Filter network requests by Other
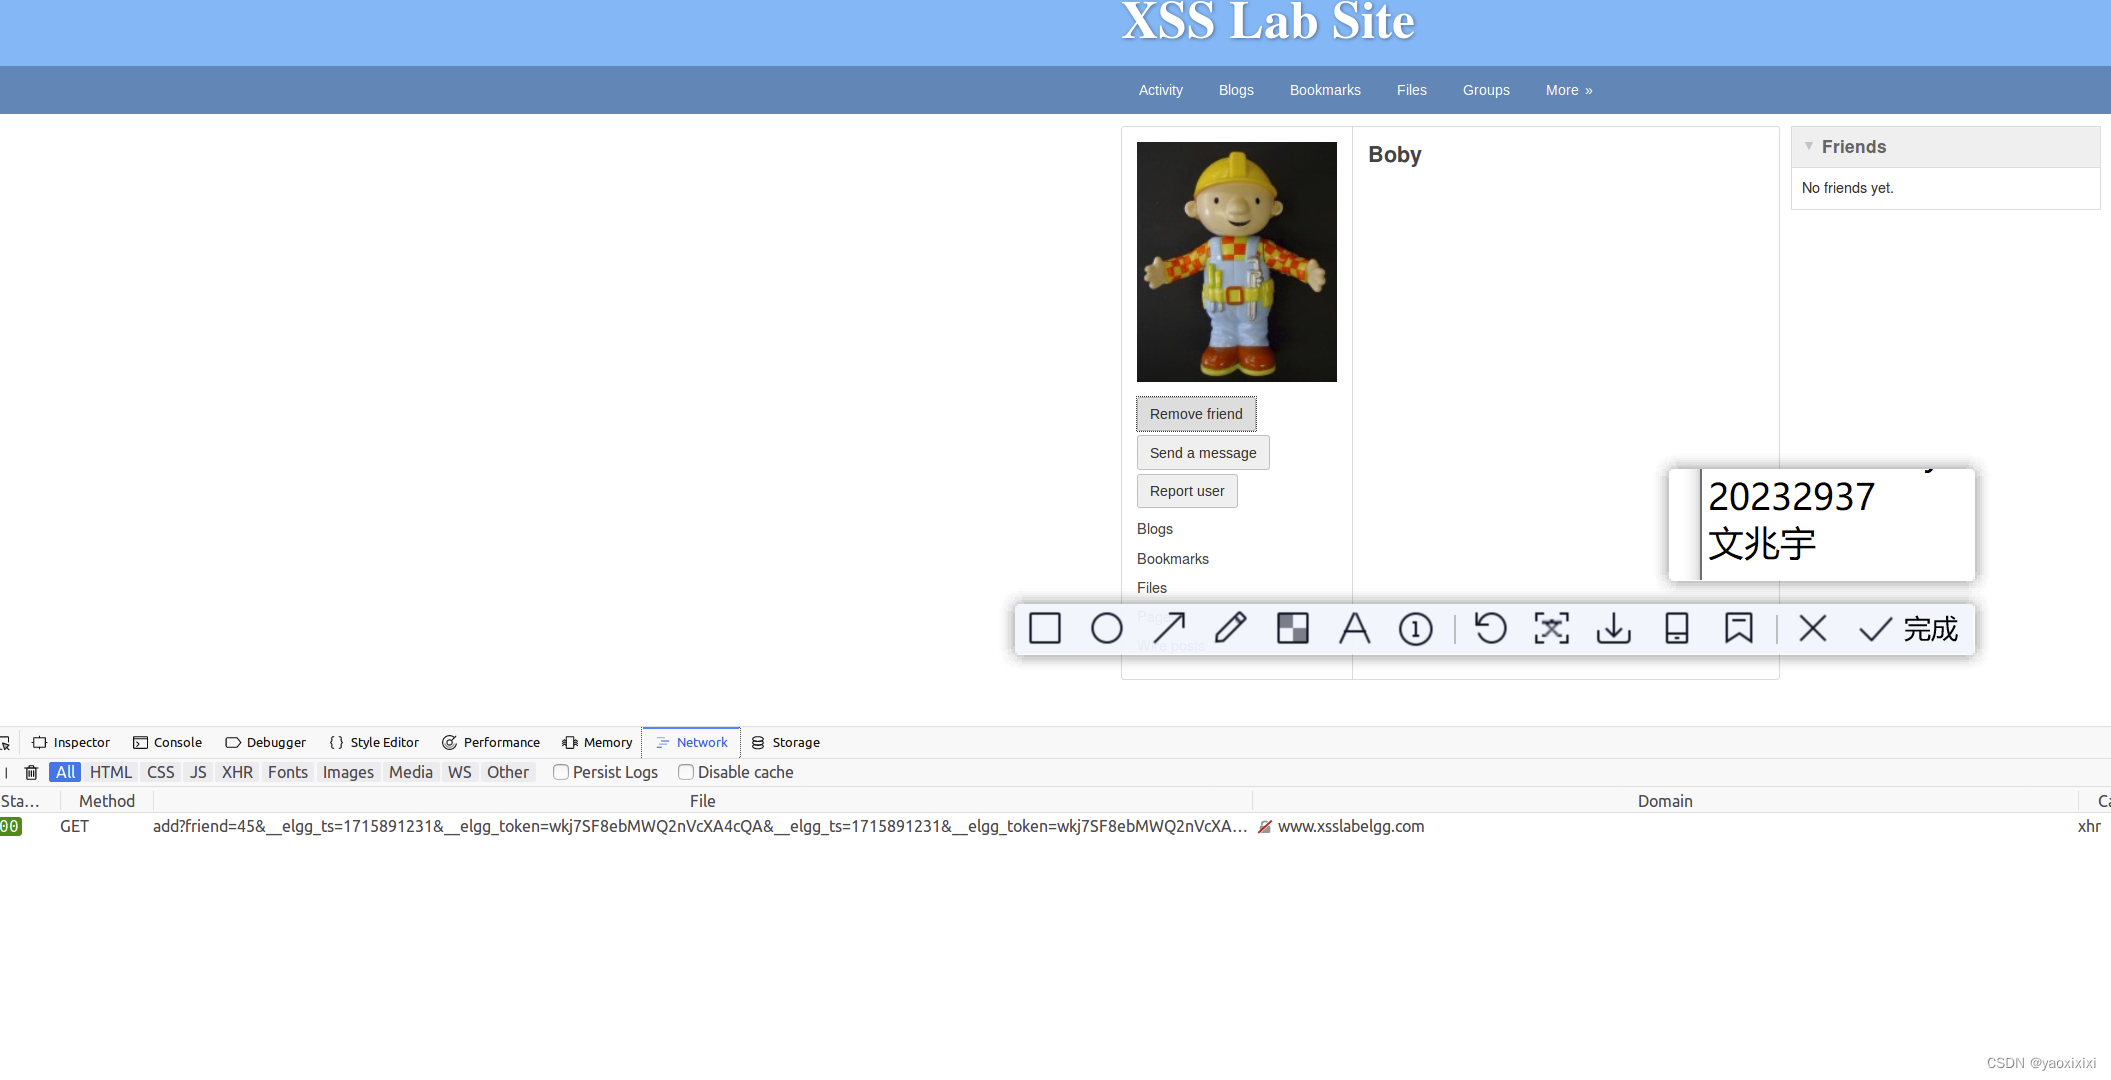2111x1080 pixels. (x=508, y=772)
